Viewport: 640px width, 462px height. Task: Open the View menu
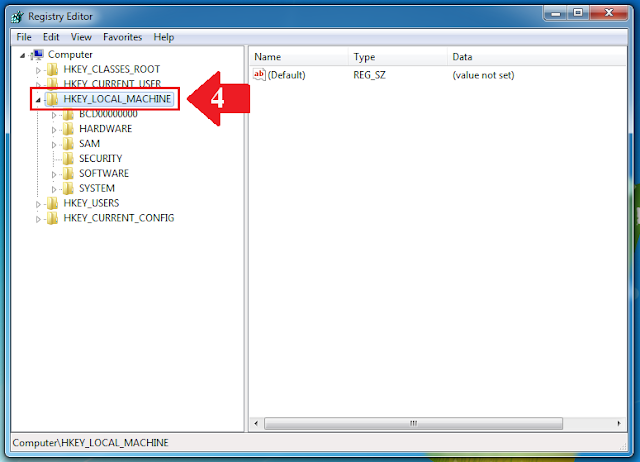[x=81, y=37]
